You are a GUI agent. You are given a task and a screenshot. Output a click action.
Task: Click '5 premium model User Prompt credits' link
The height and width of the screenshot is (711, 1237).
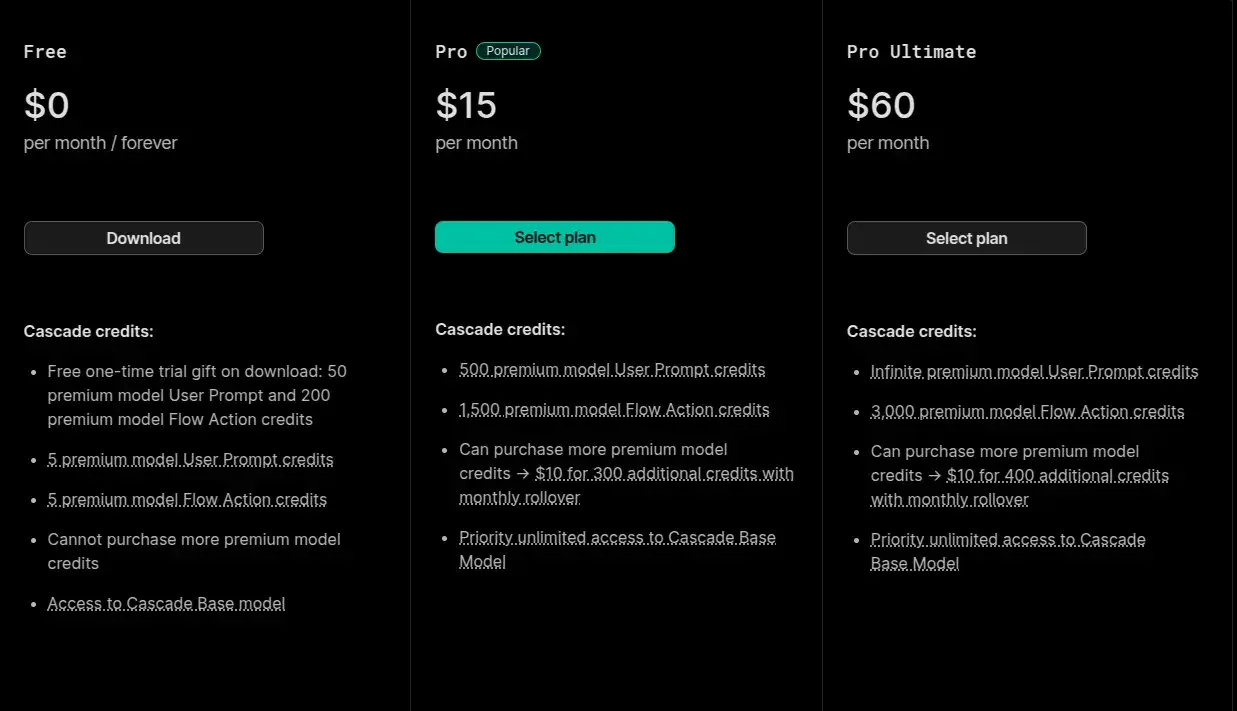[x=190, y=460]
